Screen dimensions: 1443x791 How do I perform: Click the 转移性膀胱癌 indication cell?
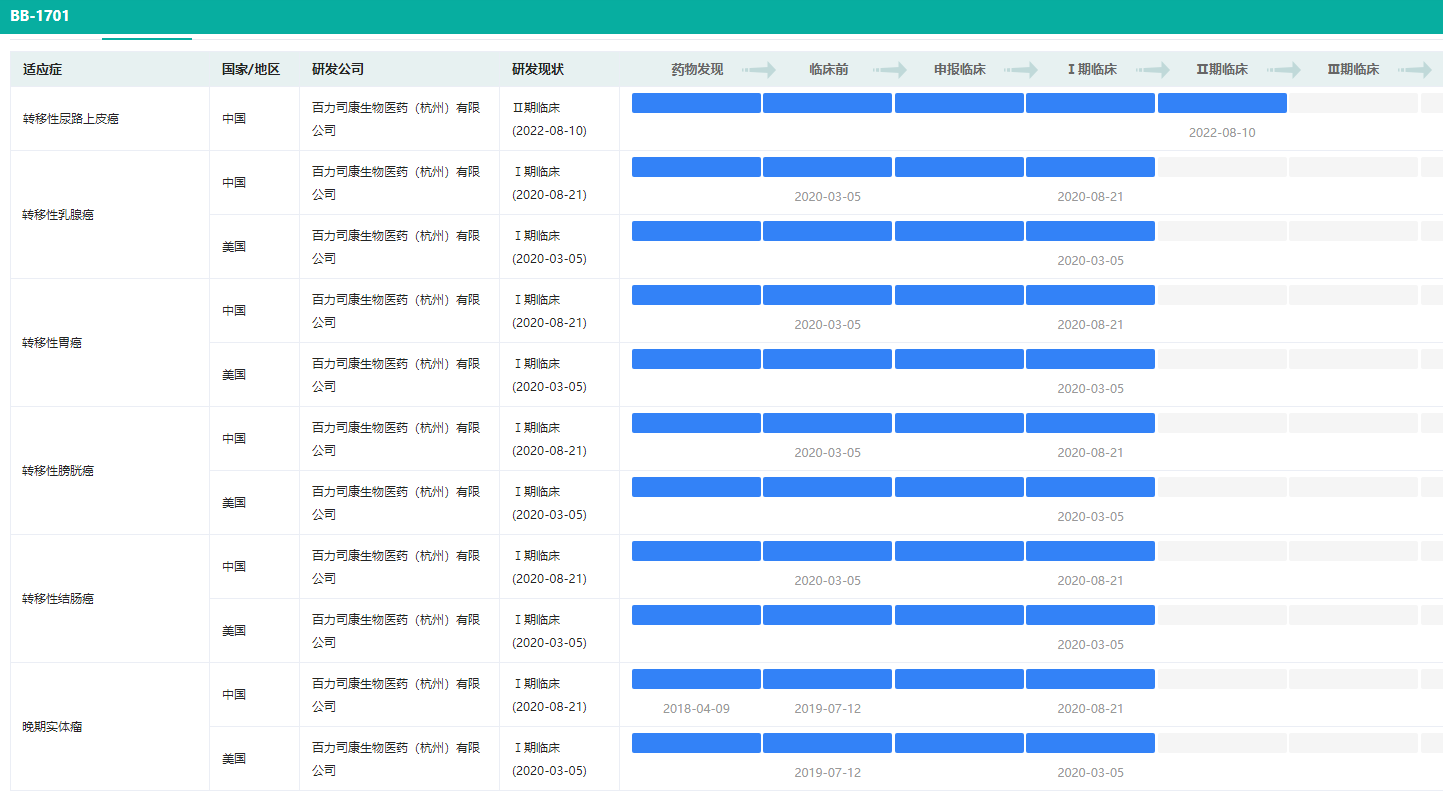coord(58,471)
